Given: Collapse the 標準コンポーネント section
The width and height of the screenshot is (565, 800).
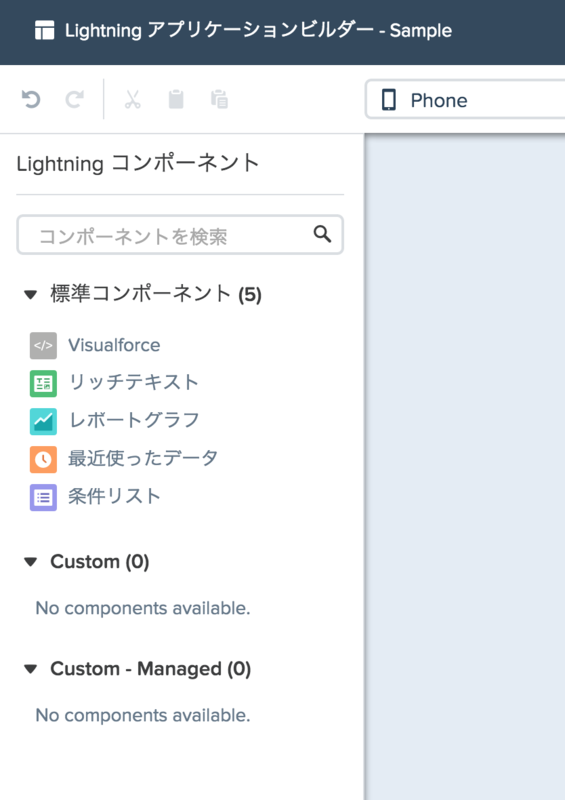Looking at the screenshot, I should point(31,294).
